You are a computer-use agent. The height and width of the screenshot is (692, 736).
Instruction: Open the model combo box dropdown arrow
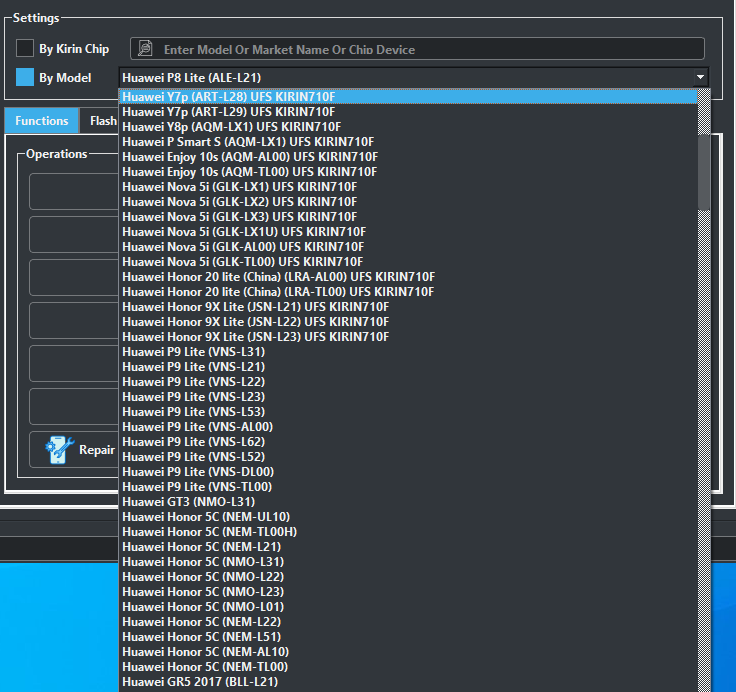[x=700, y=77]
